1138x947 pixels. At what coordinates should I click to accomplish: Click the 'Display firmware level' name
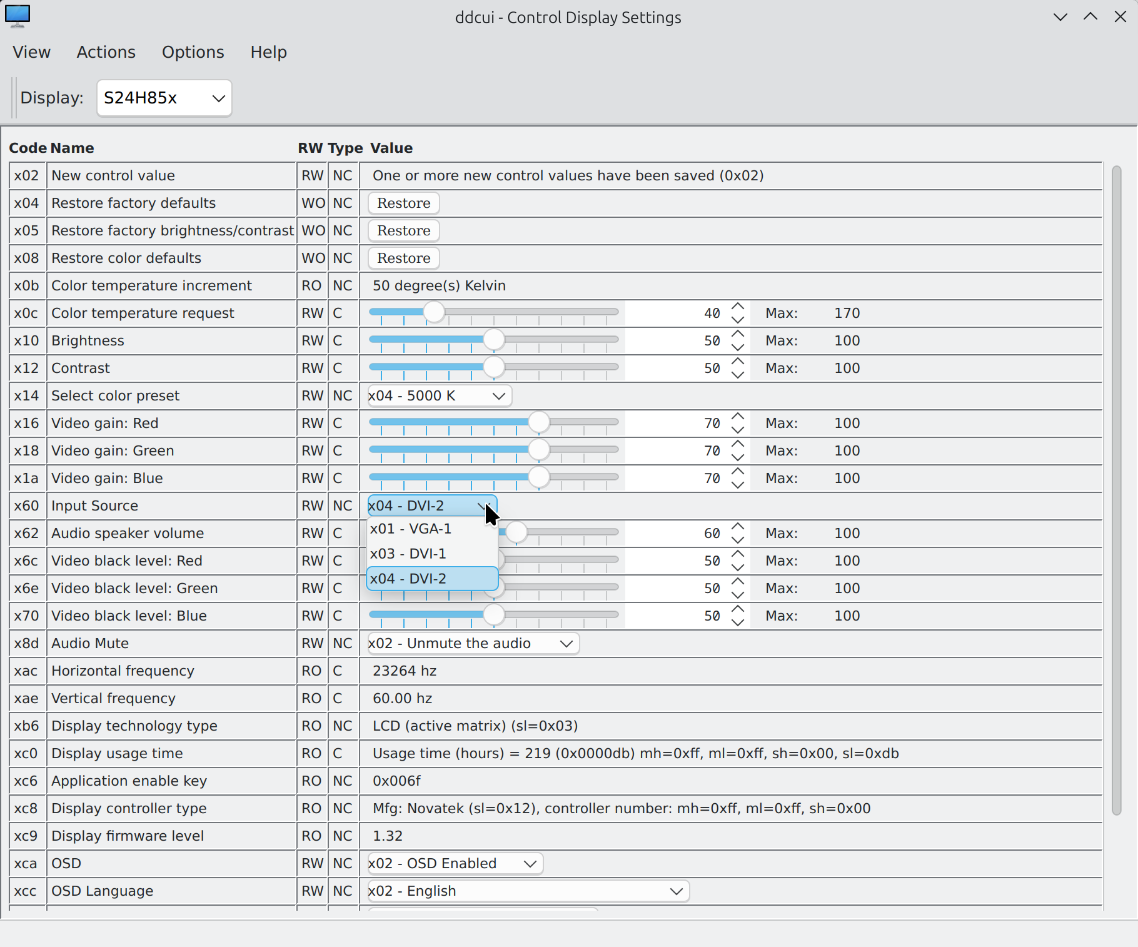(x=128, y=836)
